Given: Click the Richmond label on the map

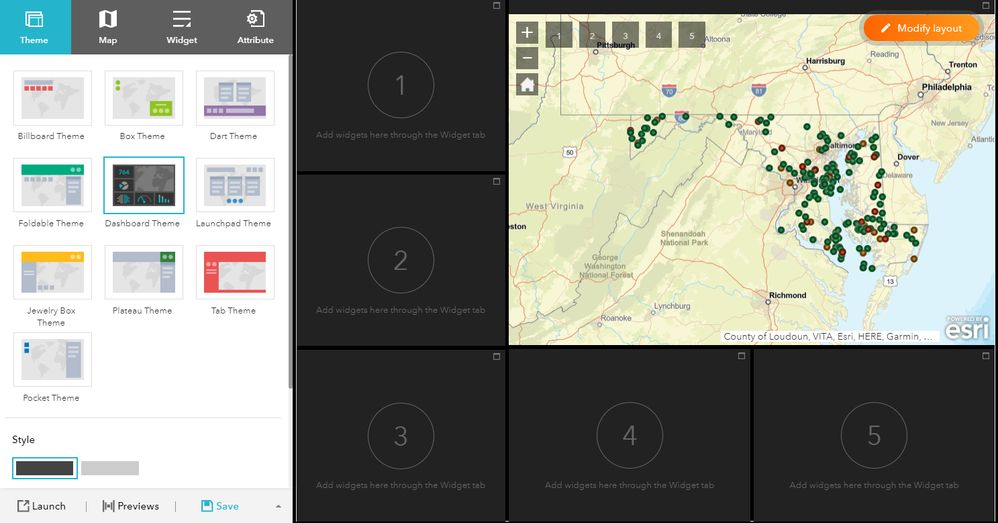Looking at the screenshot, I should (787, 295).
